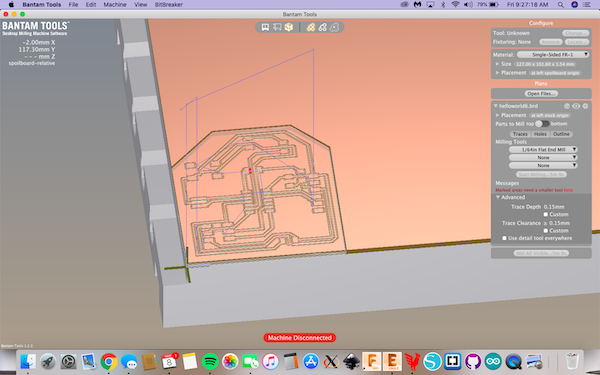Enable Custom checkbox under Trace Depth
Viewport: 600px width, 375px height.
pos(546,214)
